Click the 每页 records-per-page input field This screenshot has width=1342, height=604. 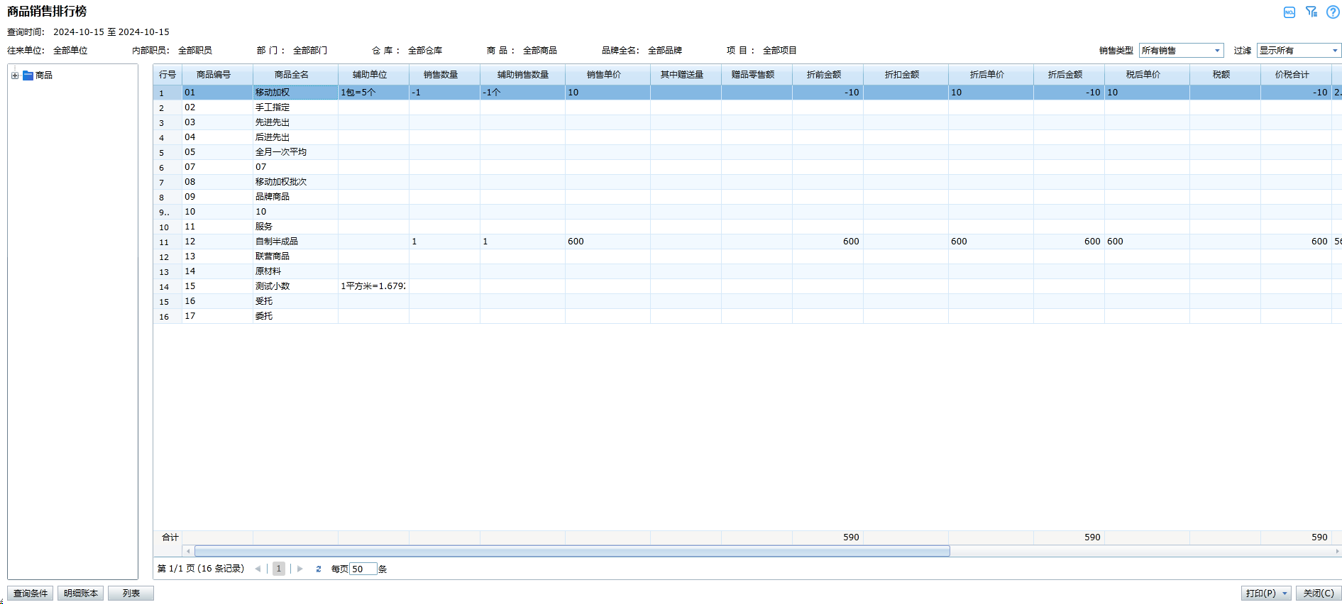click(x=363, y=569)
